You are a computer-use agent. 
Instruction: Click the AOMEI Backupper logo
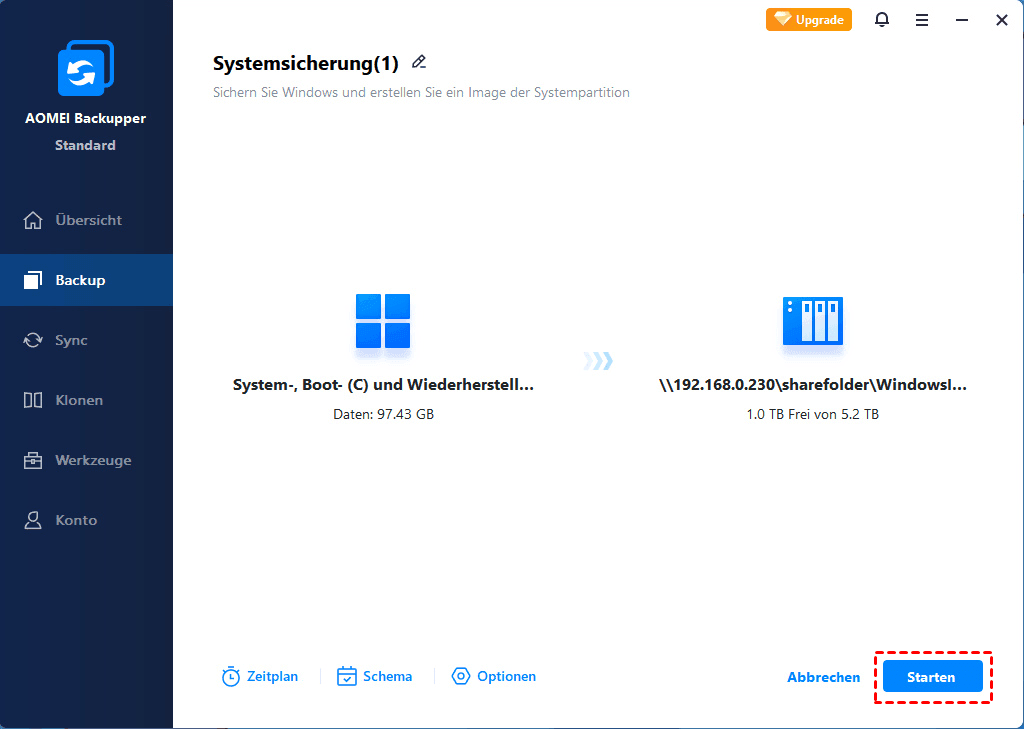click(x=86, y=67)
